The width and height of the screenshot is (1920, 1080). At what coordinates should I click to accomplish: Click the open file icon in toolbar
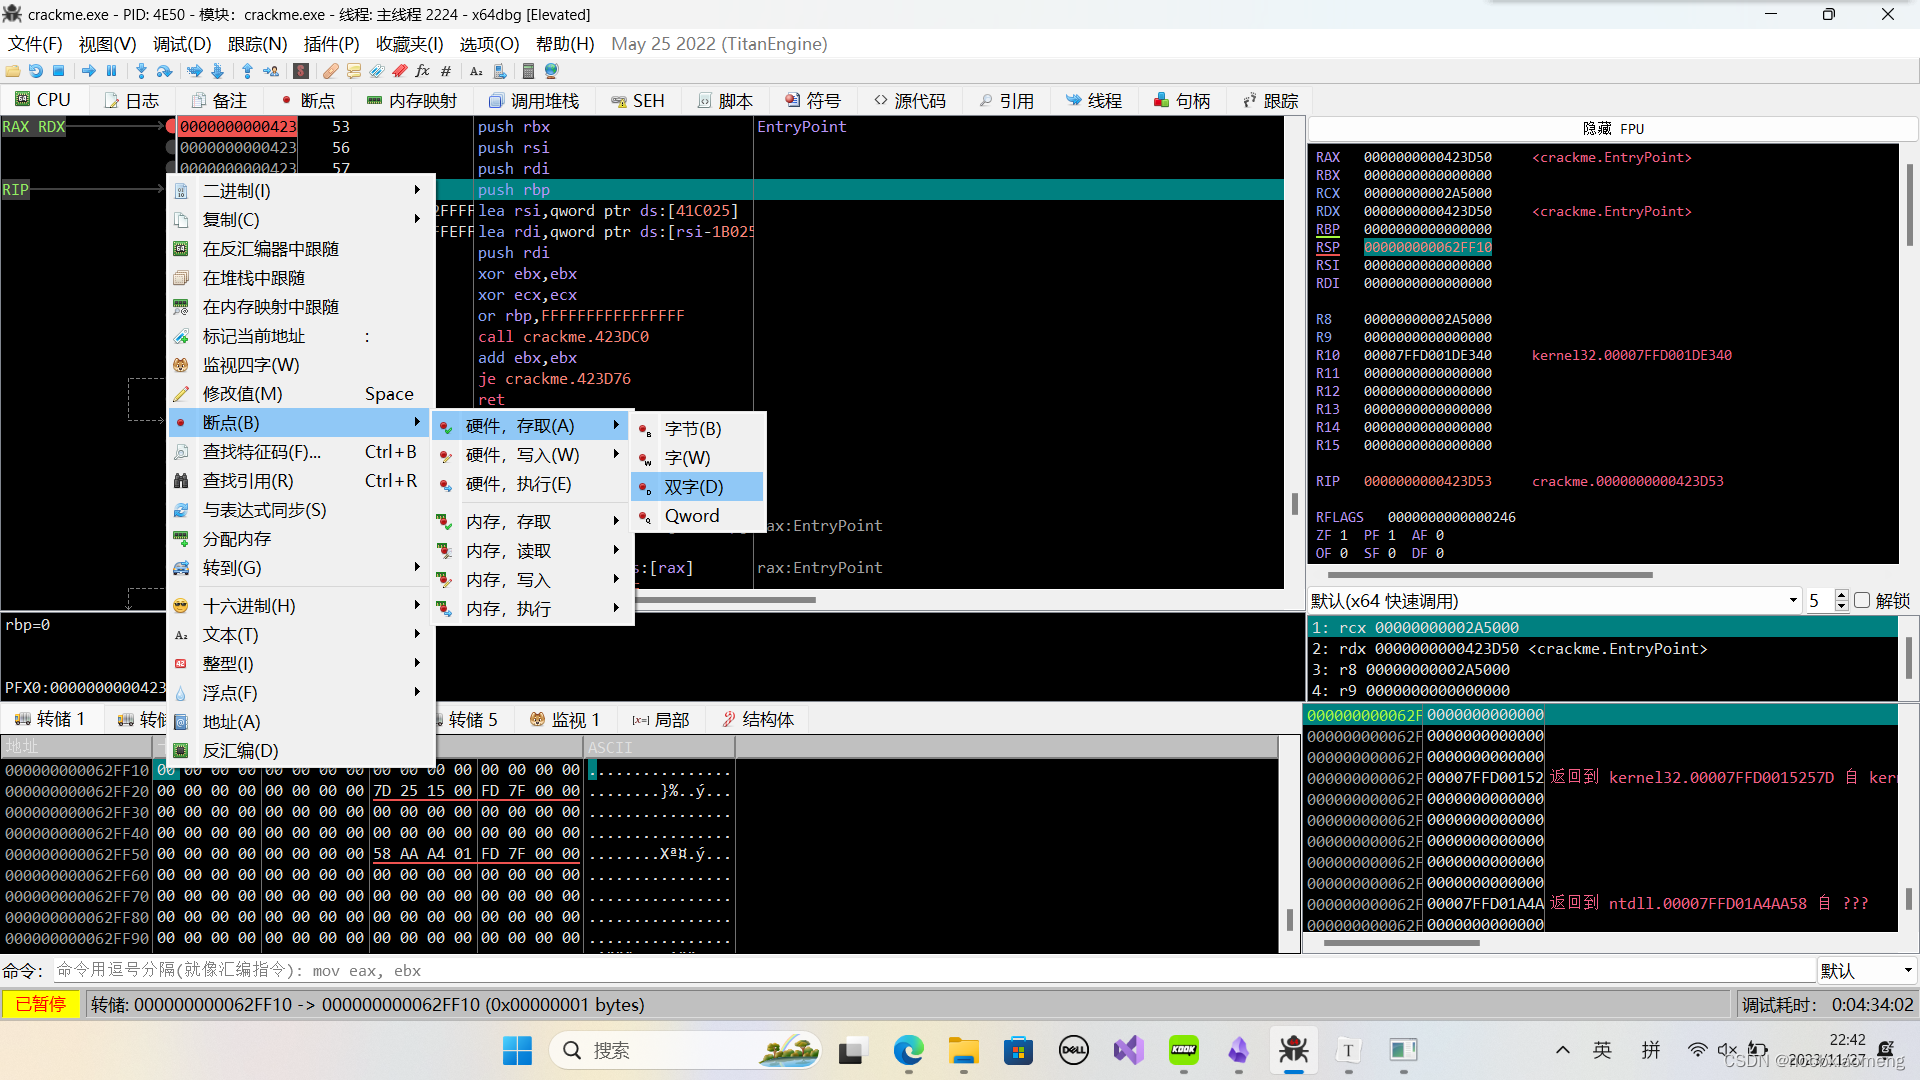tap(13, 71)
